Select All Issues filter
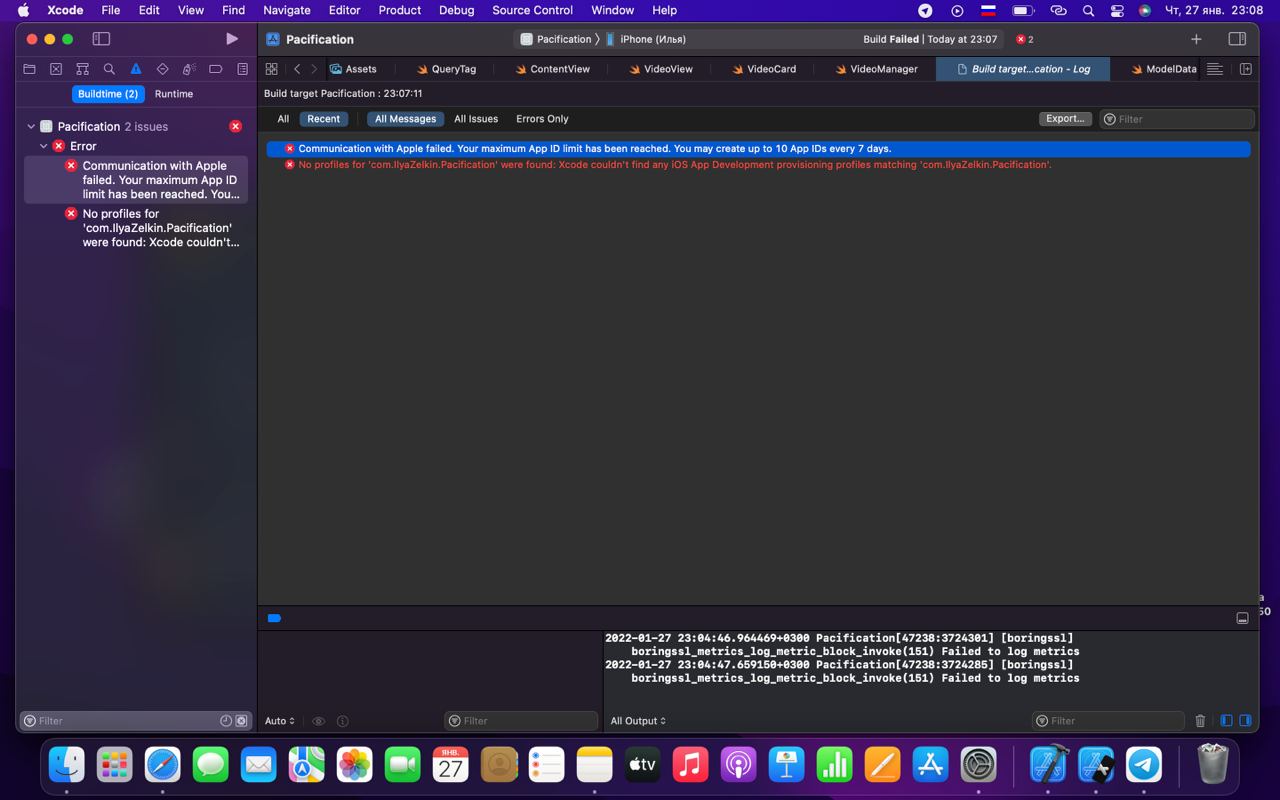The height and width of the screenshot is (800, 1280). point(476,119)
